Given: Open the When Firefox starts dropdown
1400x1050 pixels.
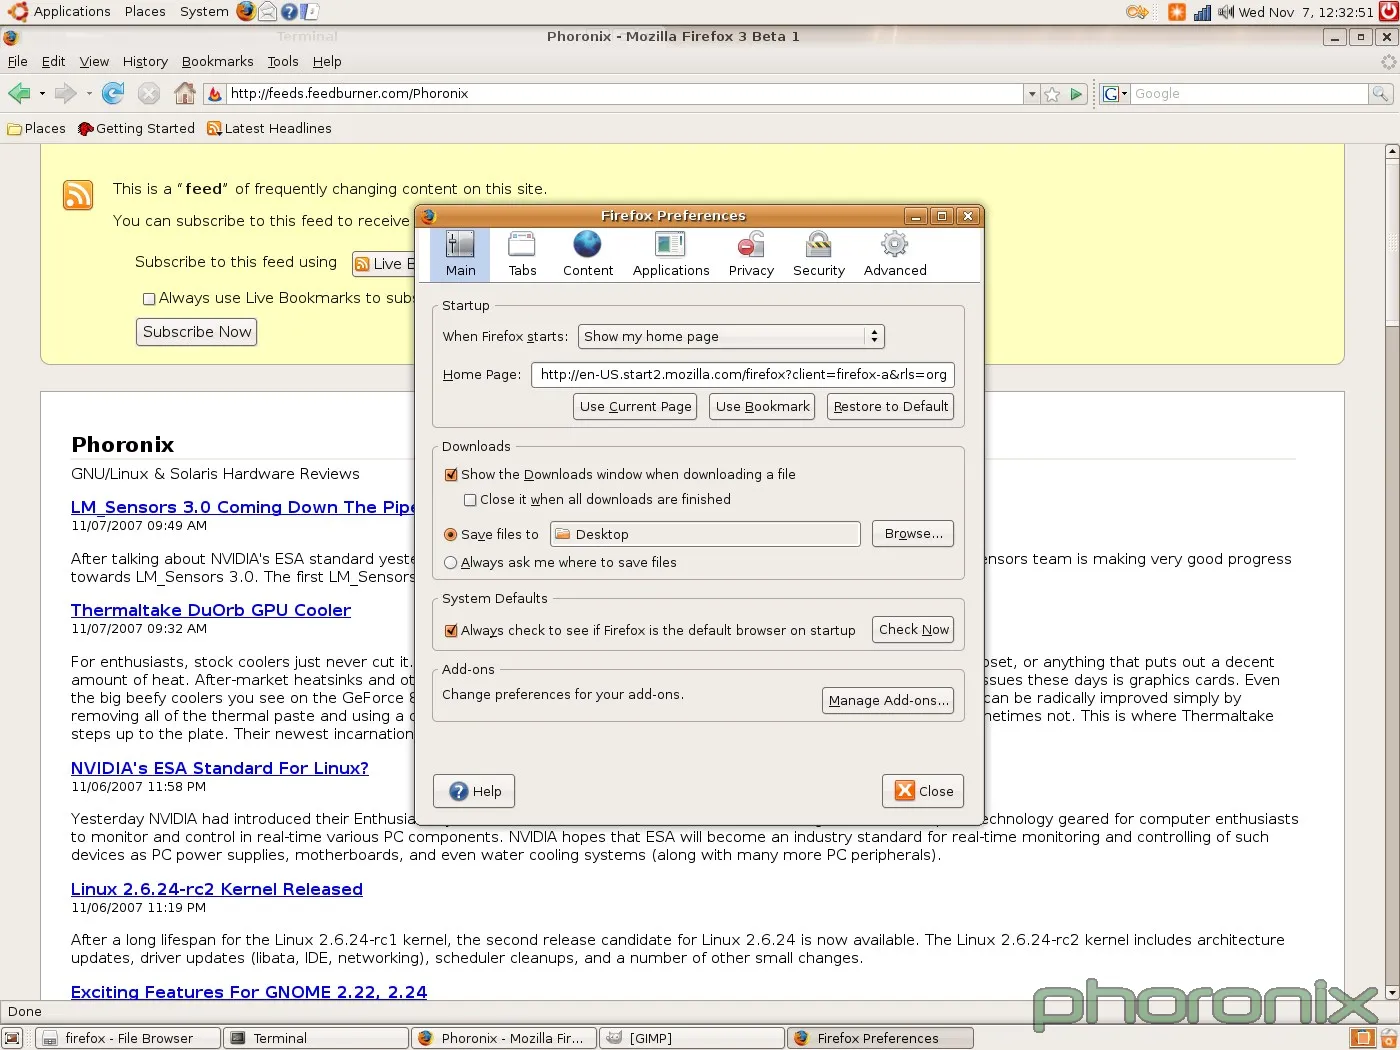Looking at the screenshot, I should click(731, 337).
